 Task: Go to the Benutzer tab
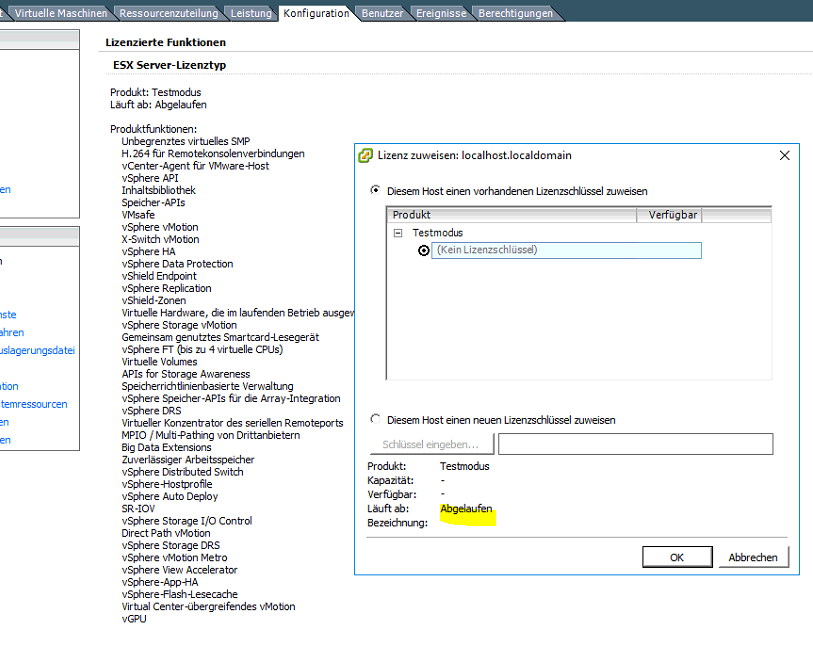tap(382, 13)
